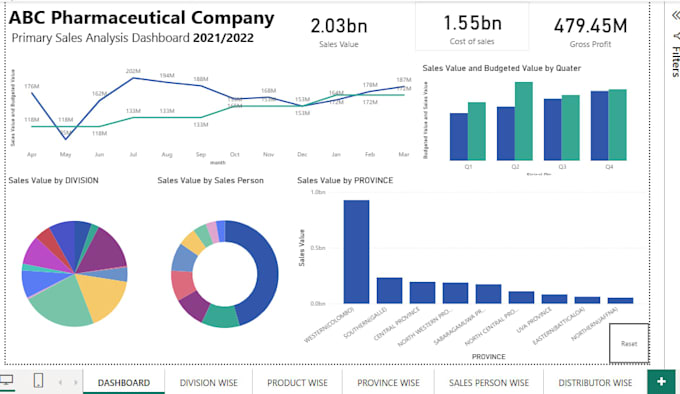Screen dimensions: 680x394
Task: Expand the Filters pane chevron
Action: coord(676,16)
